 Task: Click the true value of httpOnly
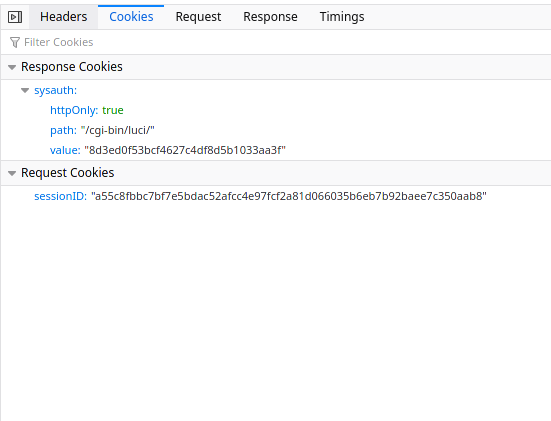(x=113, y=110)
